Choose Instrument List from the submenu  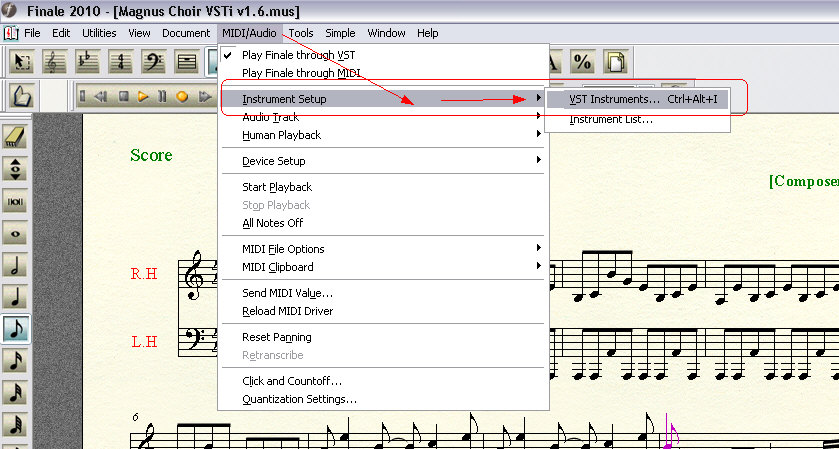pos(637,119)
